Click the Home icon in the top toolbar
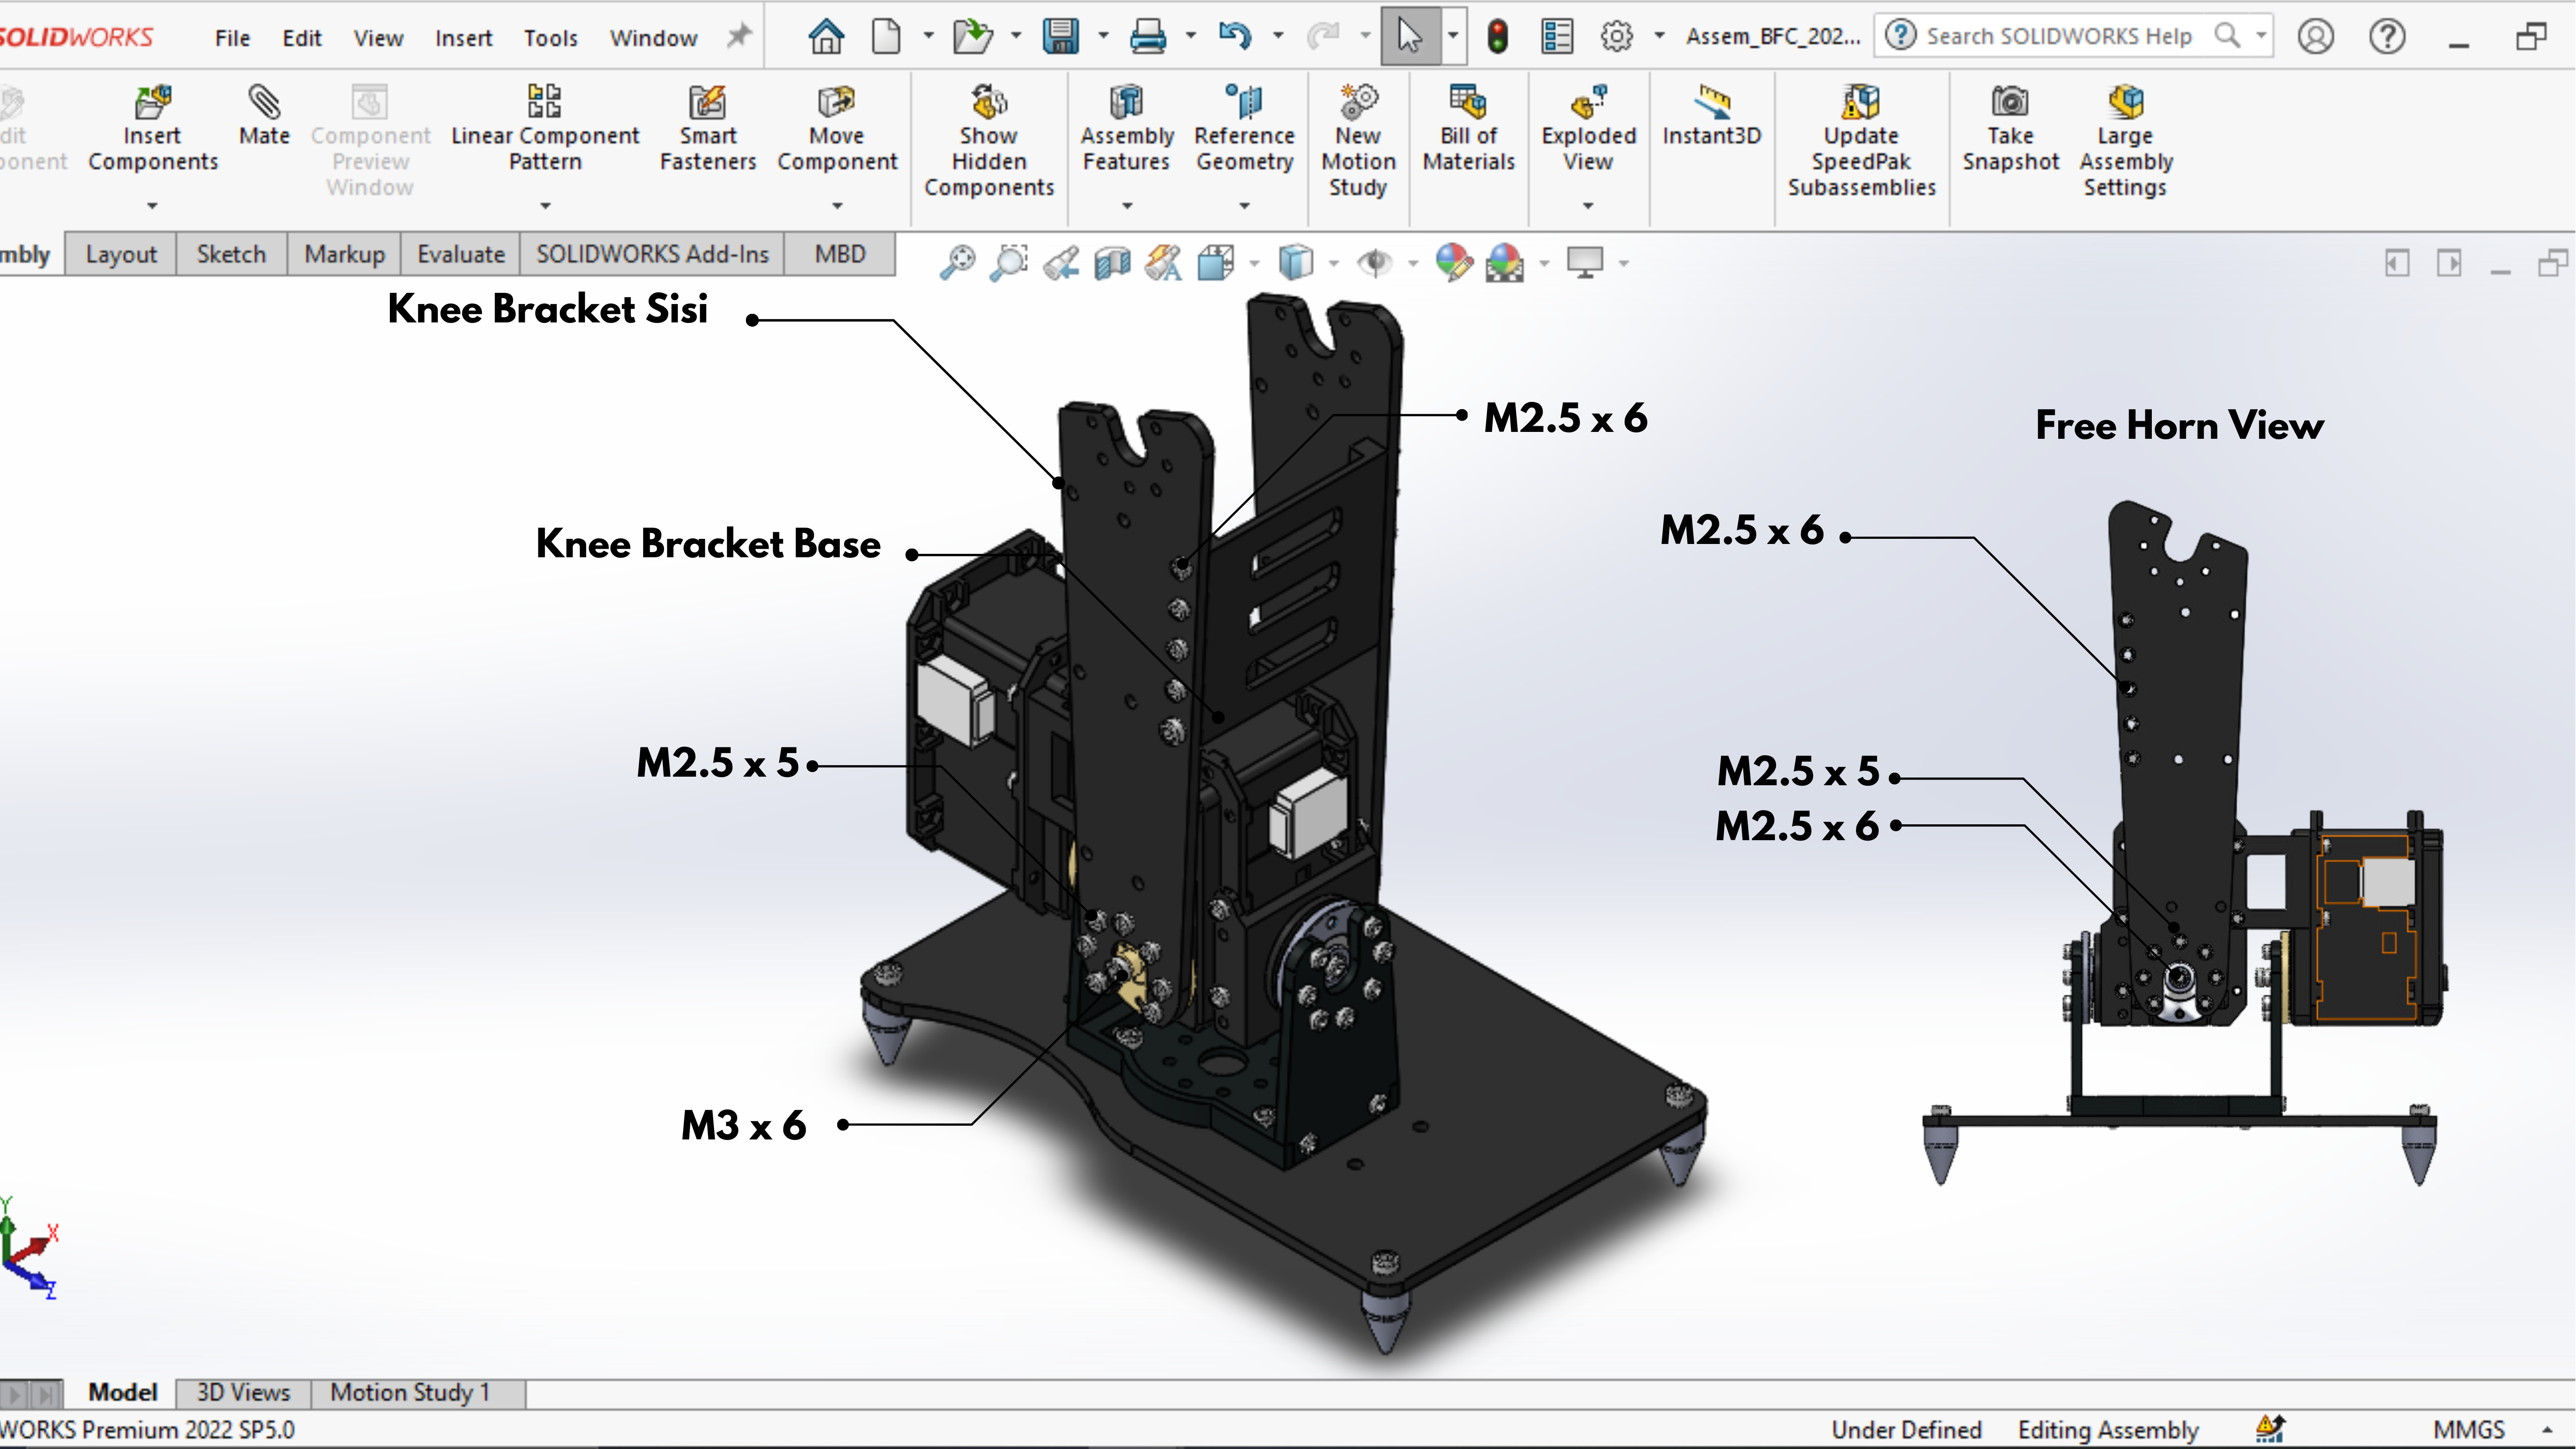The image size is (2576, 1449). 826,37
